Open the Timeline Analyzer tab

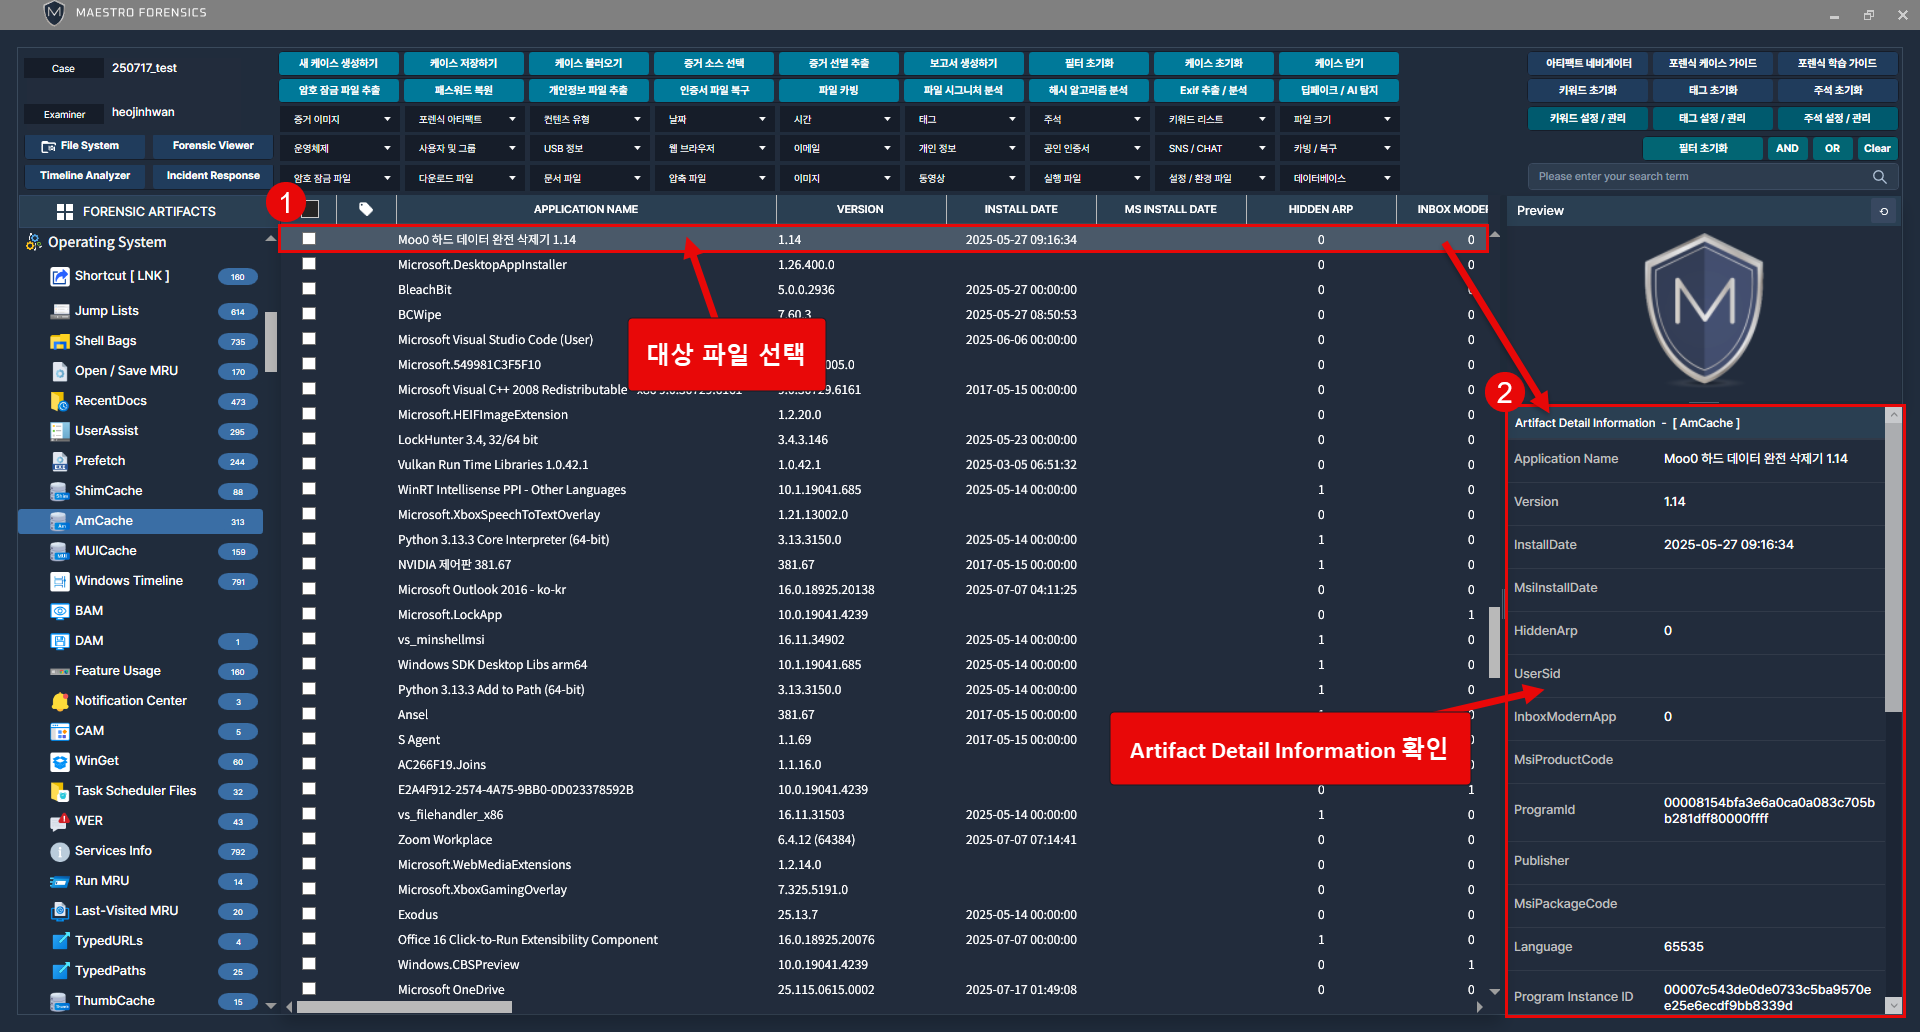pos(85,176)
